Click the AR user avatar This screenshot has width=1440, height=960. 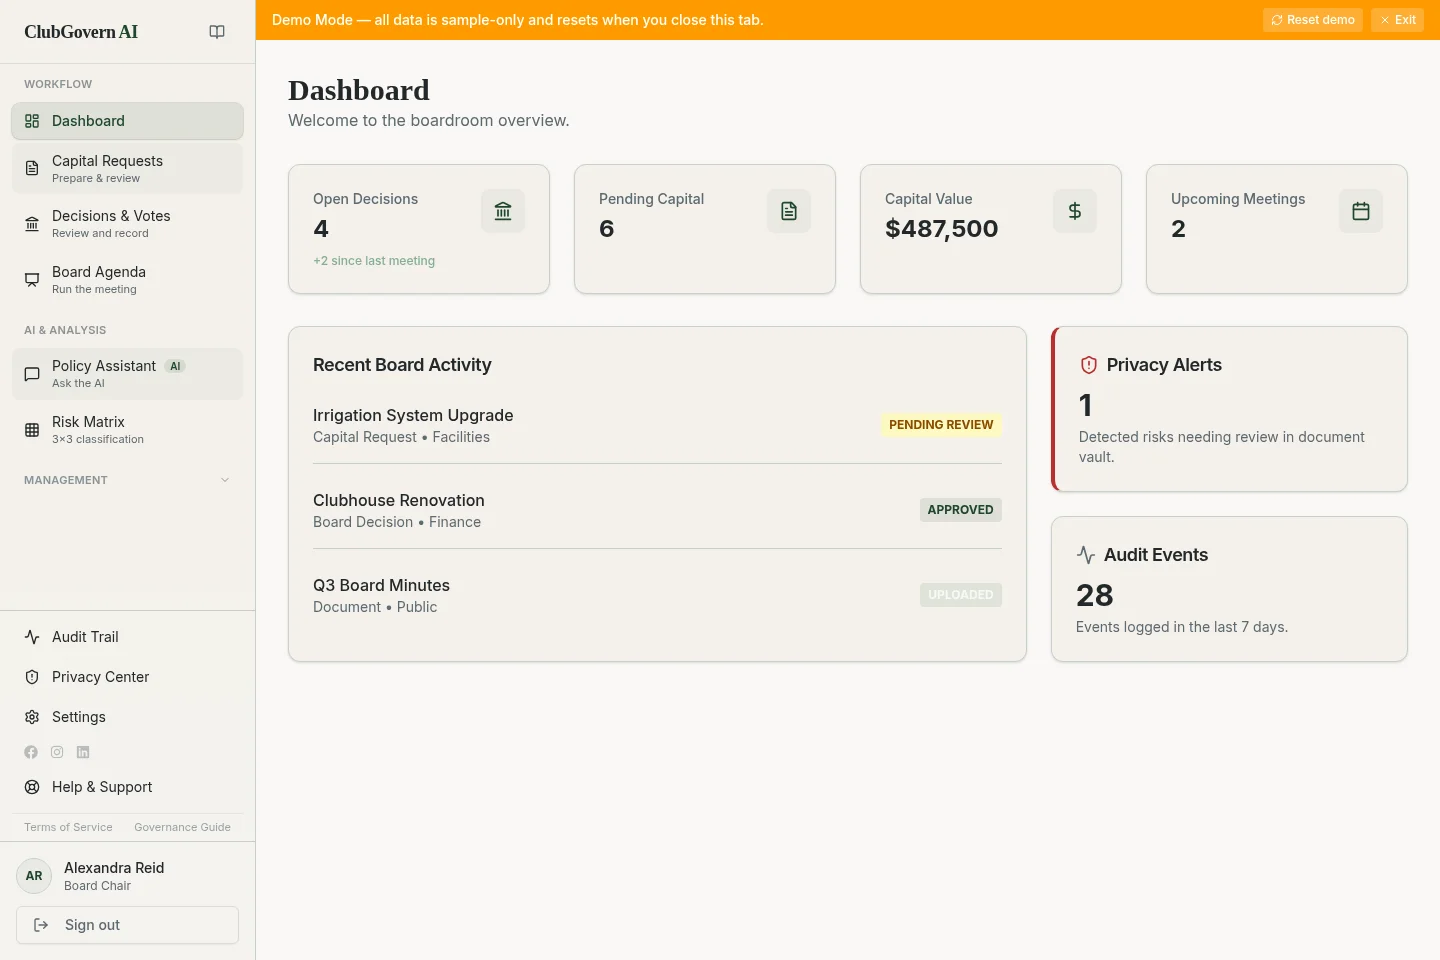(x=34, y=876)
